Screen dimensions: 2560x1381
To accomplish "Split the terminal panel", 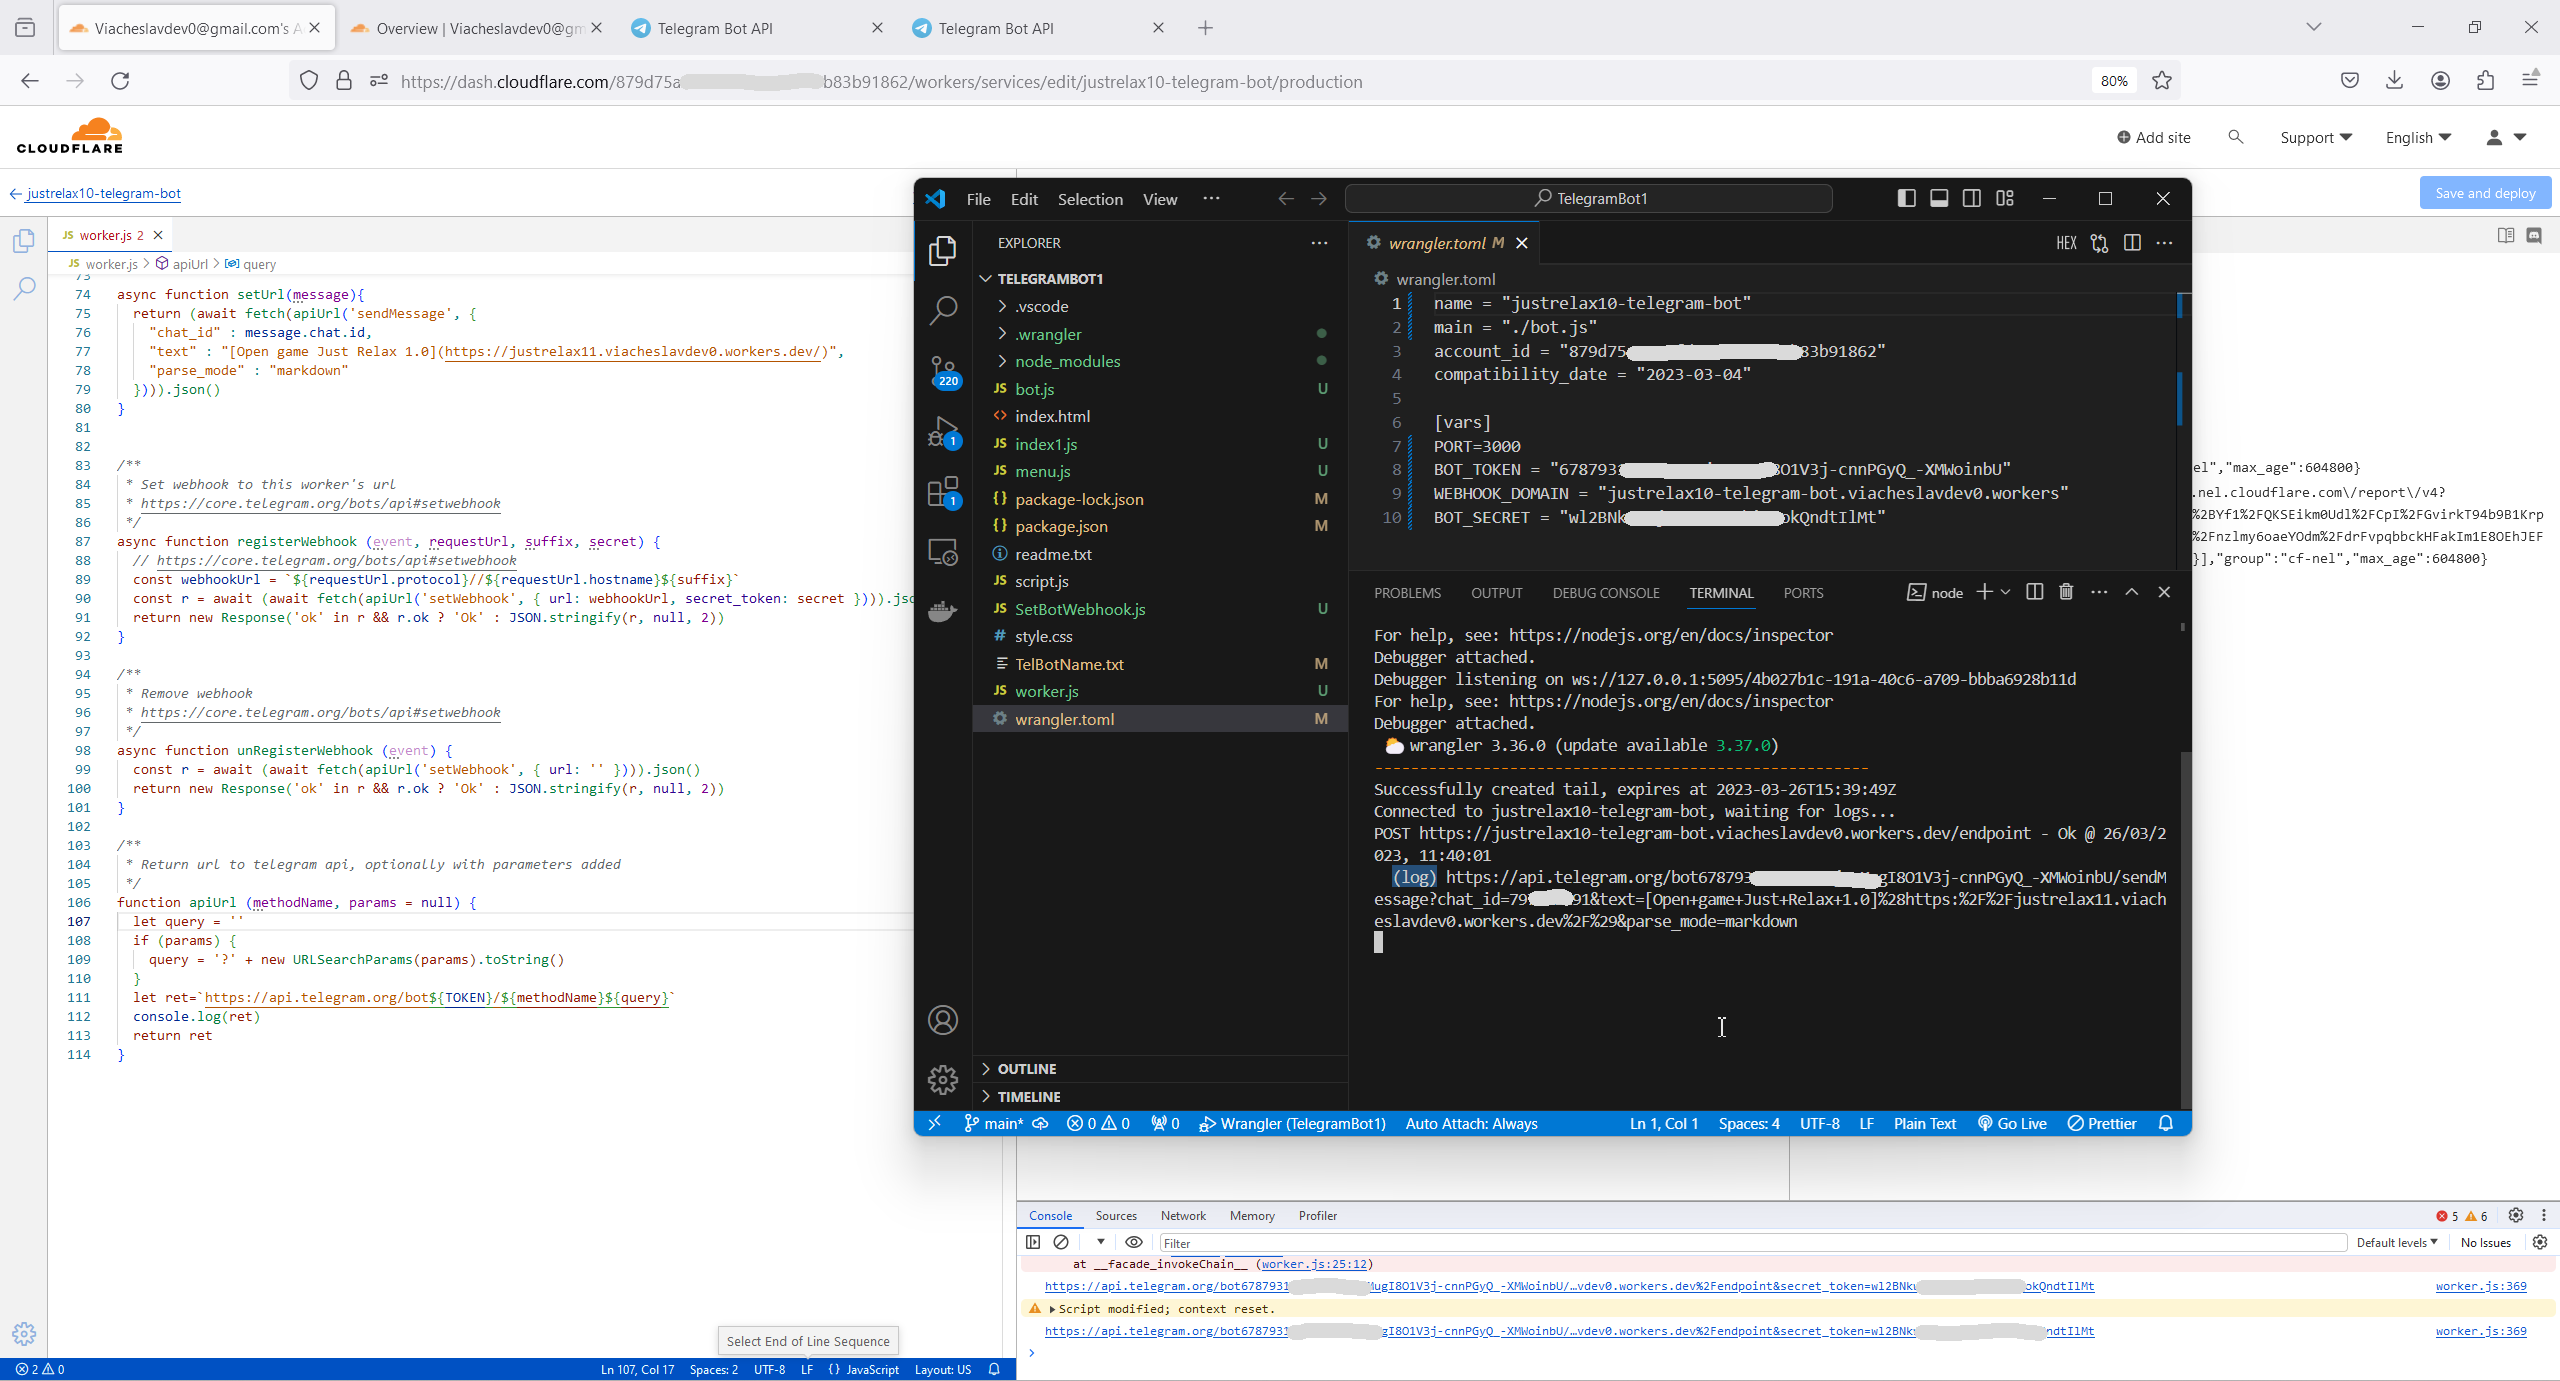I will click(2033, 592).
